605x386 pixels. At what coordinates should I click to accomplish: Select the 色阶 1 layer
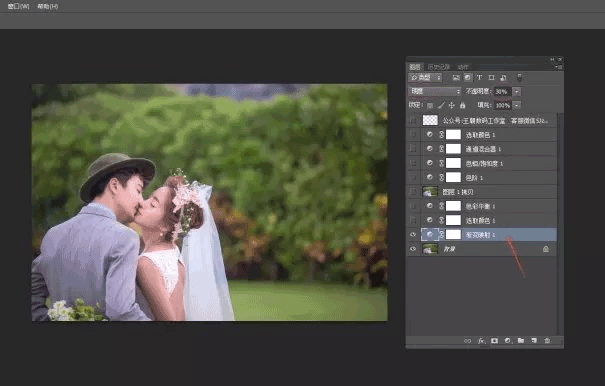pyautogui.click(x=482, y=177)
